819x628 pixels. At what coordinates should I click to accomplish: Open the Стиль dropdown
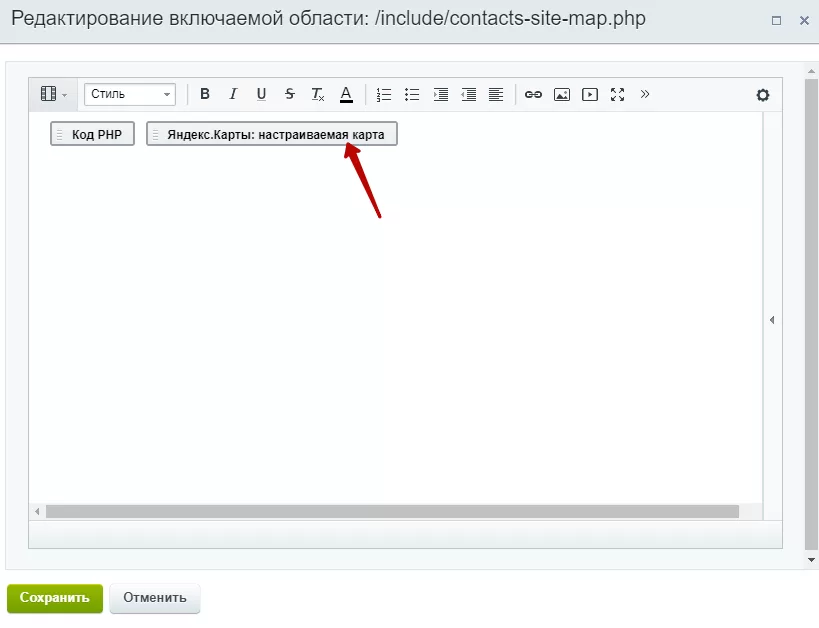(130, 95)
